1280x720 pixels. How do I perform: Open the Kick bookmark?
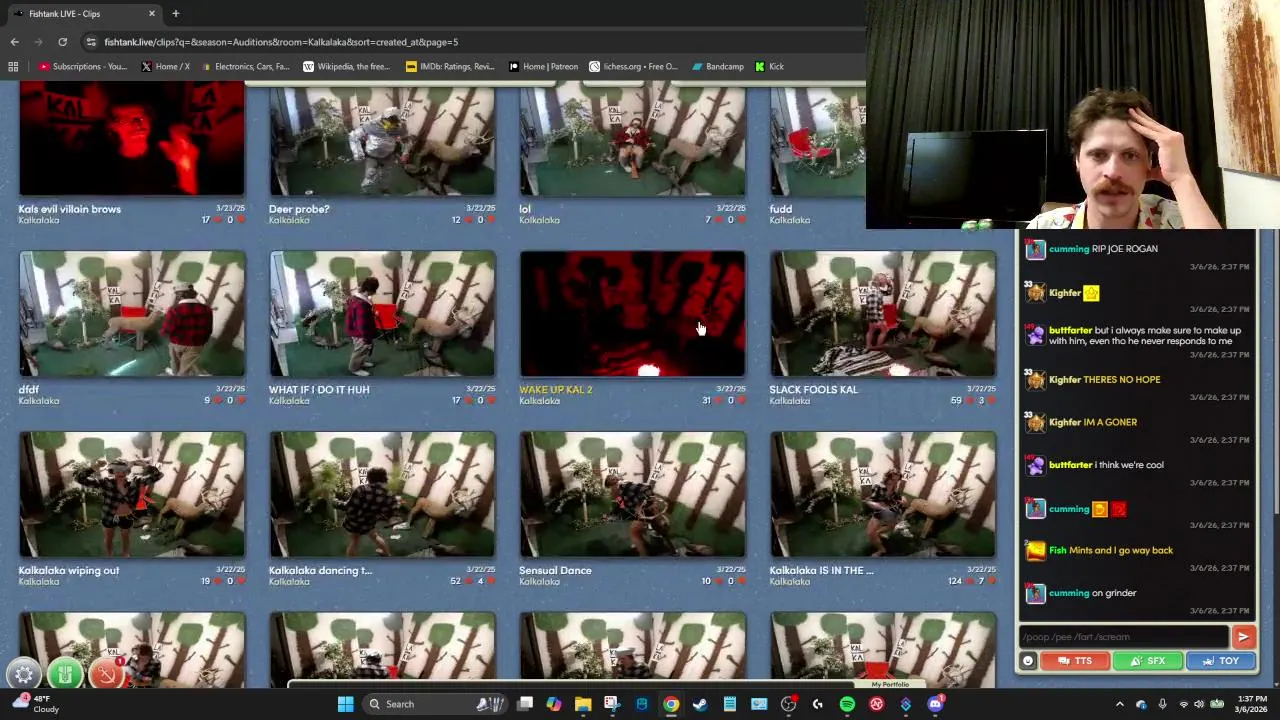tap(769, 66)
